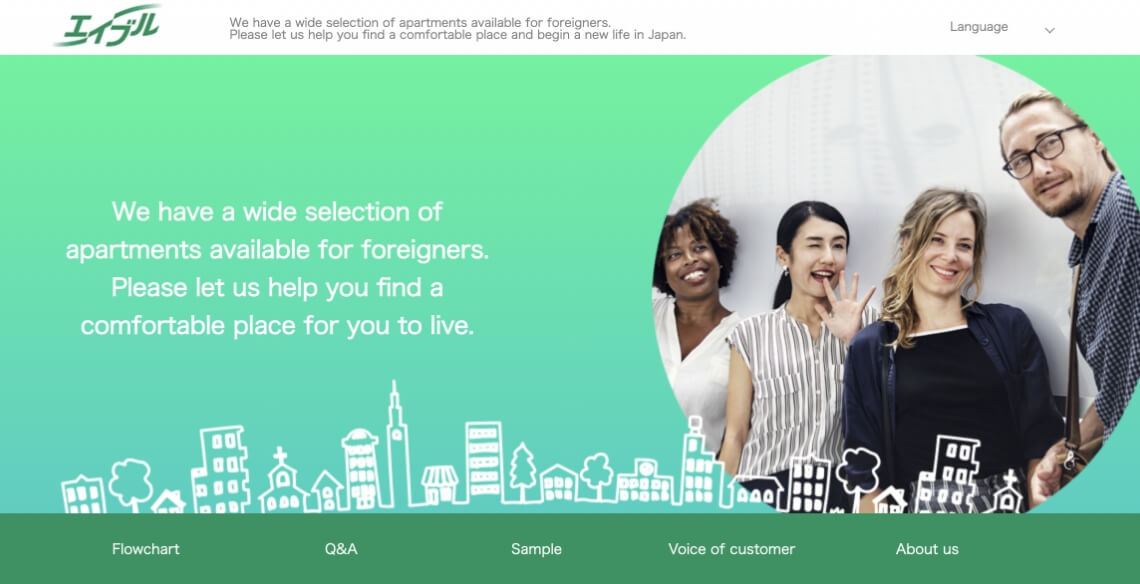Screen dimensions: 1140x584
Task: Select the Sample navigation link
Action: point(537,549)
